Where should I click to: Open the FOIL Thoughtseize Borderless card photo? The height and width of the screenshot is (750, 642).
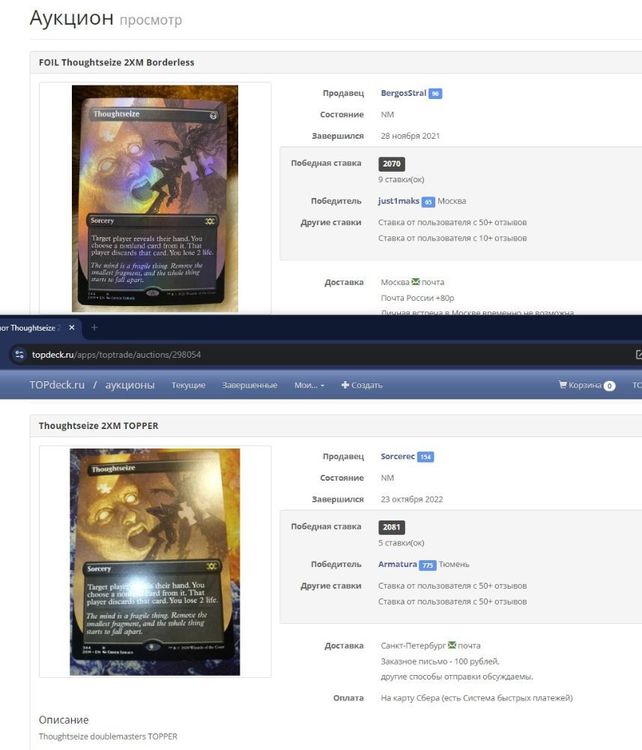click(155, 197)
